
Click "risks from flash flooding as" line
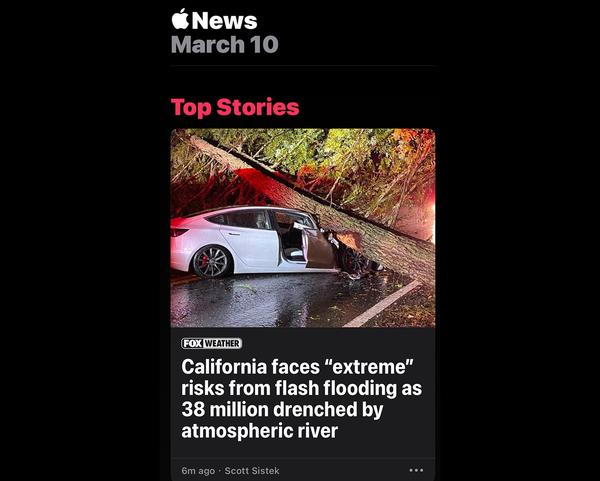tap(302, 388)
